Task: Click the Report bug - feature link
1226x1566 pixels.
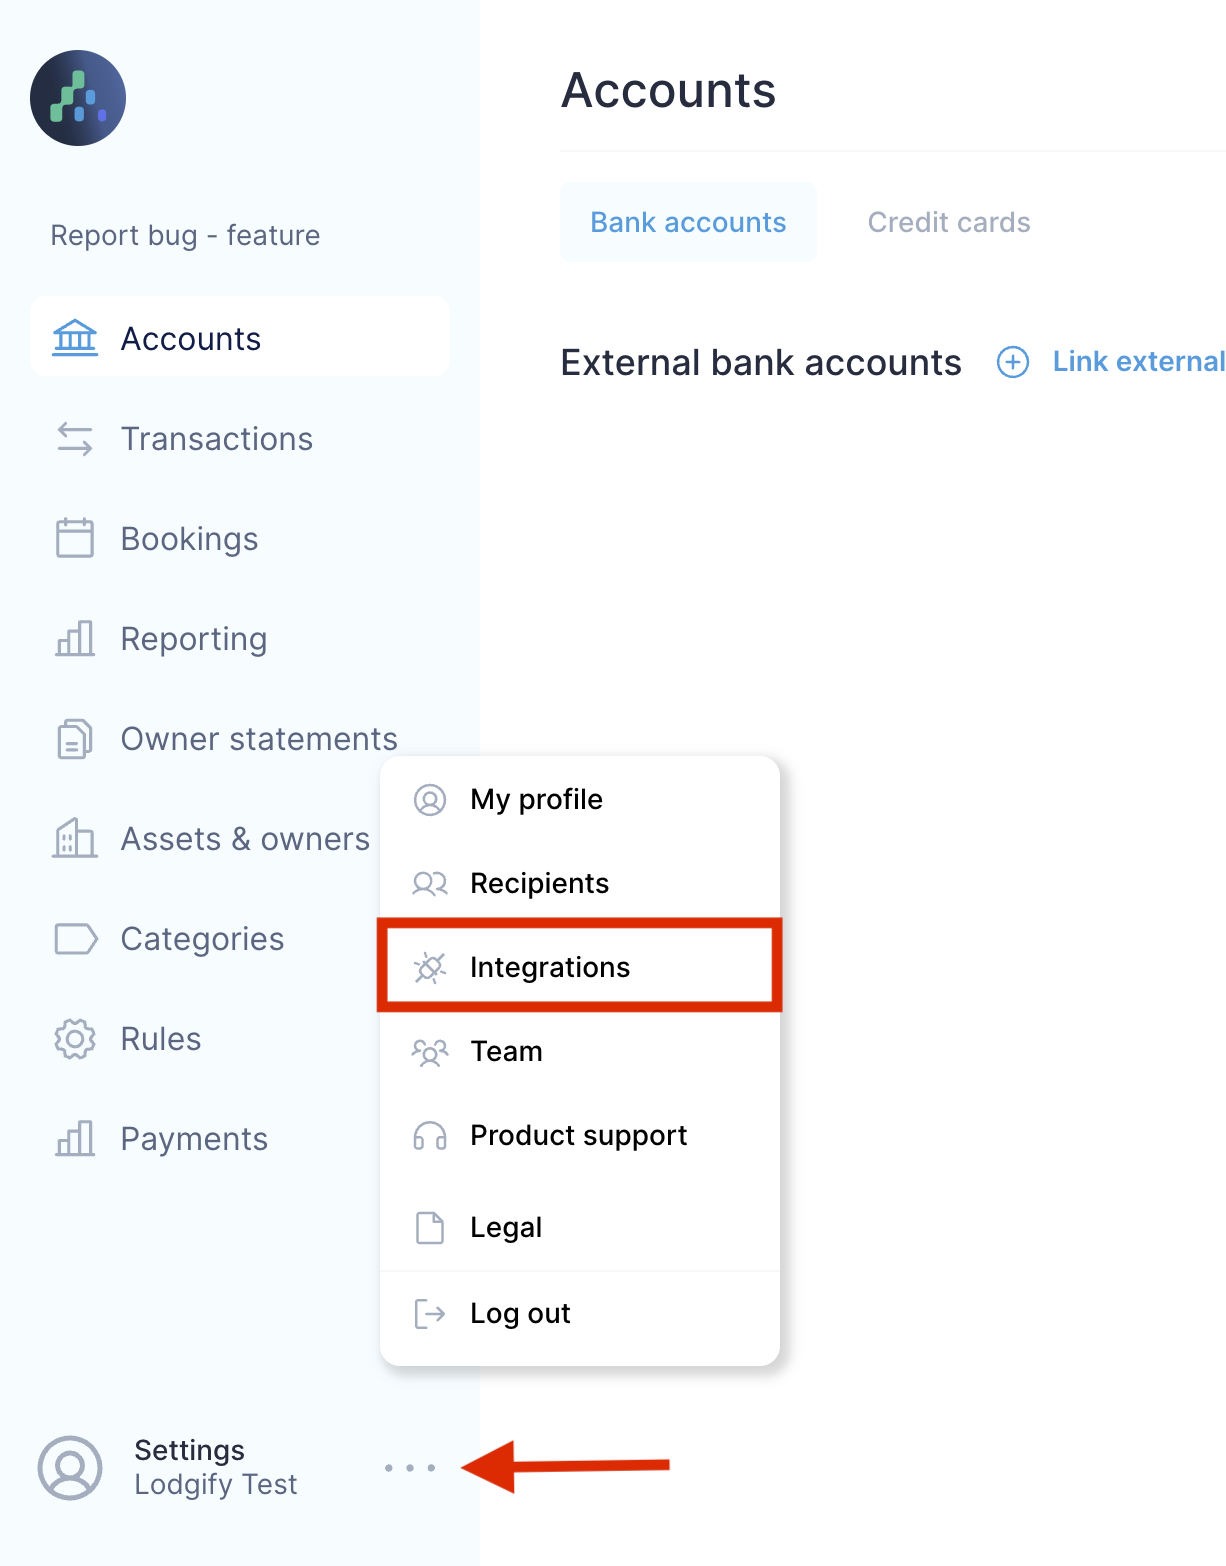Action: pos(185,236)
